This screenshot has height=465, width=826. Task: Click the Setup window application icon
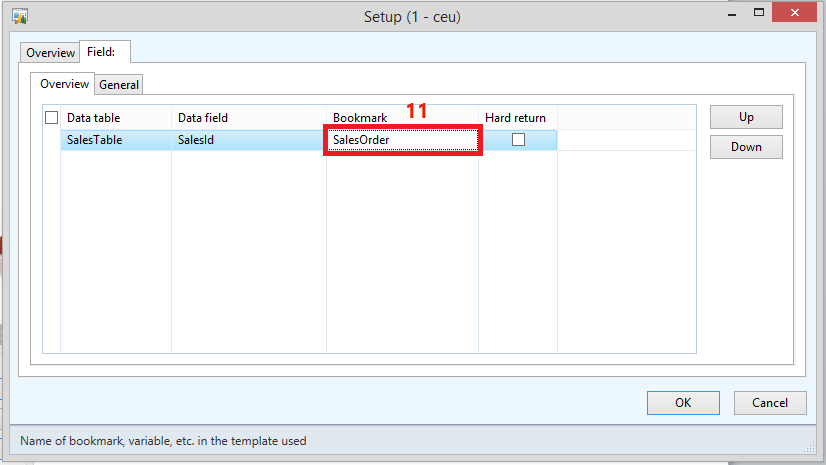click(x=20, y=16)
